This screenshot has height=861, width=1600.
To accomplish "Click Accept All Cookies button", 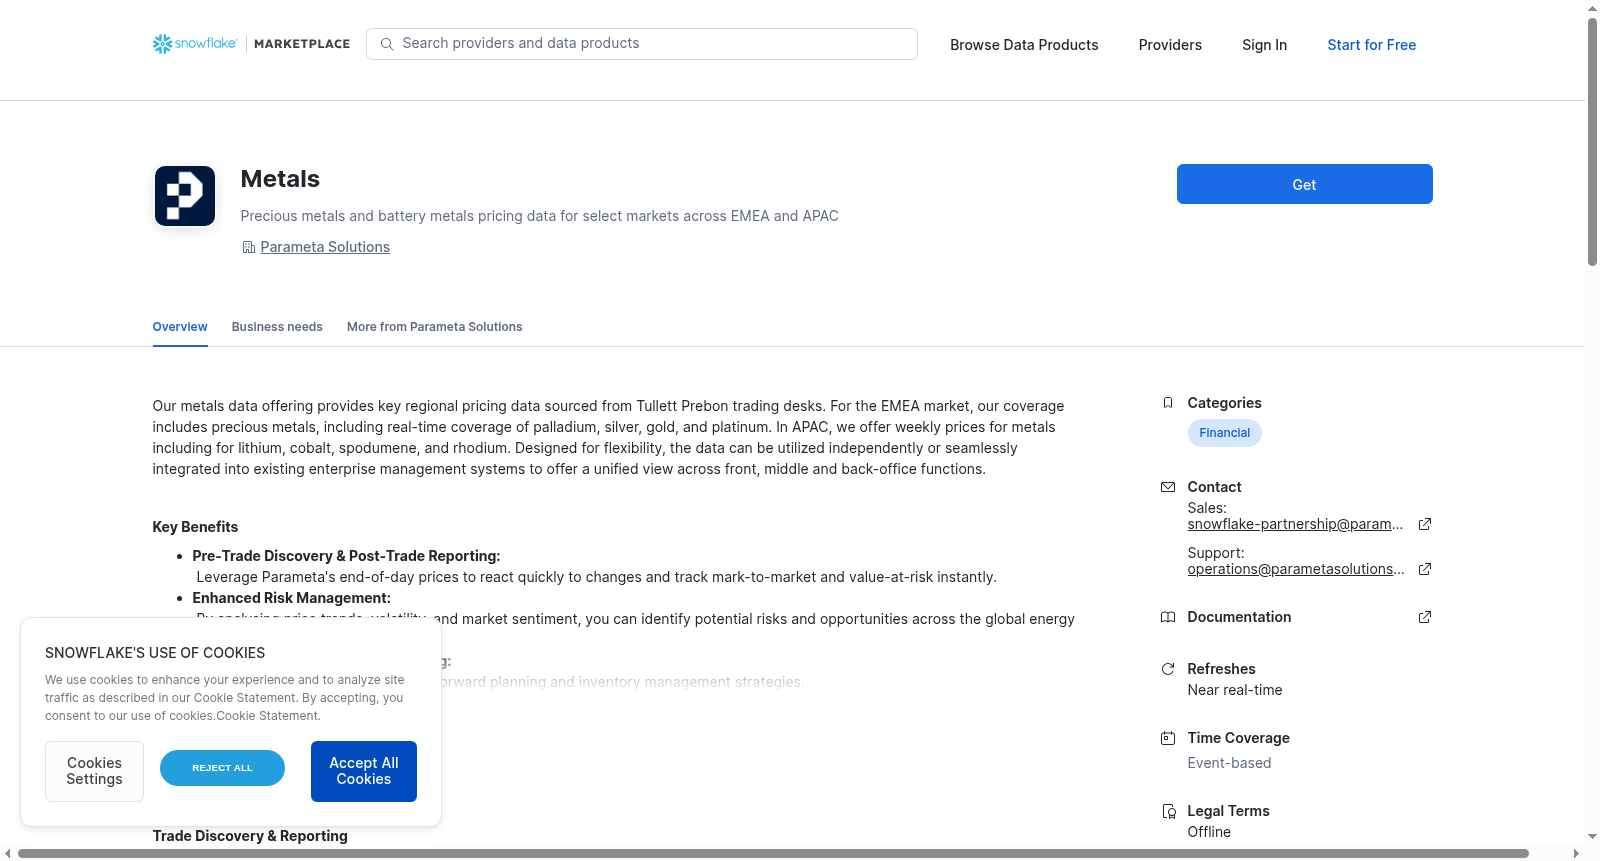I will [x=364, y=771].
